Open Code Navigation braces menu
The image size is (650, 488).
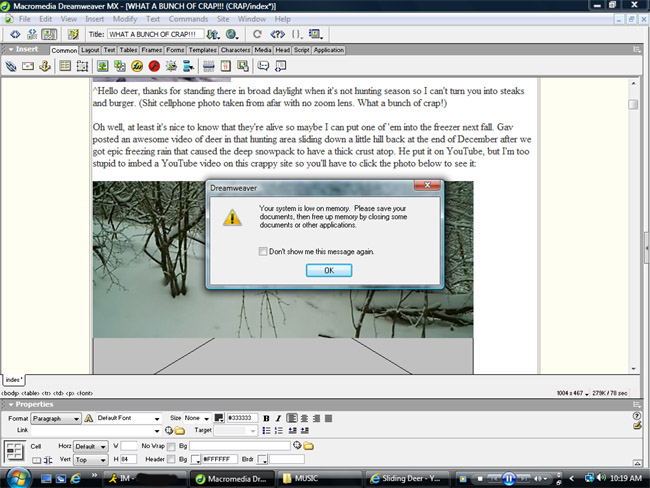tap(297, 34)
